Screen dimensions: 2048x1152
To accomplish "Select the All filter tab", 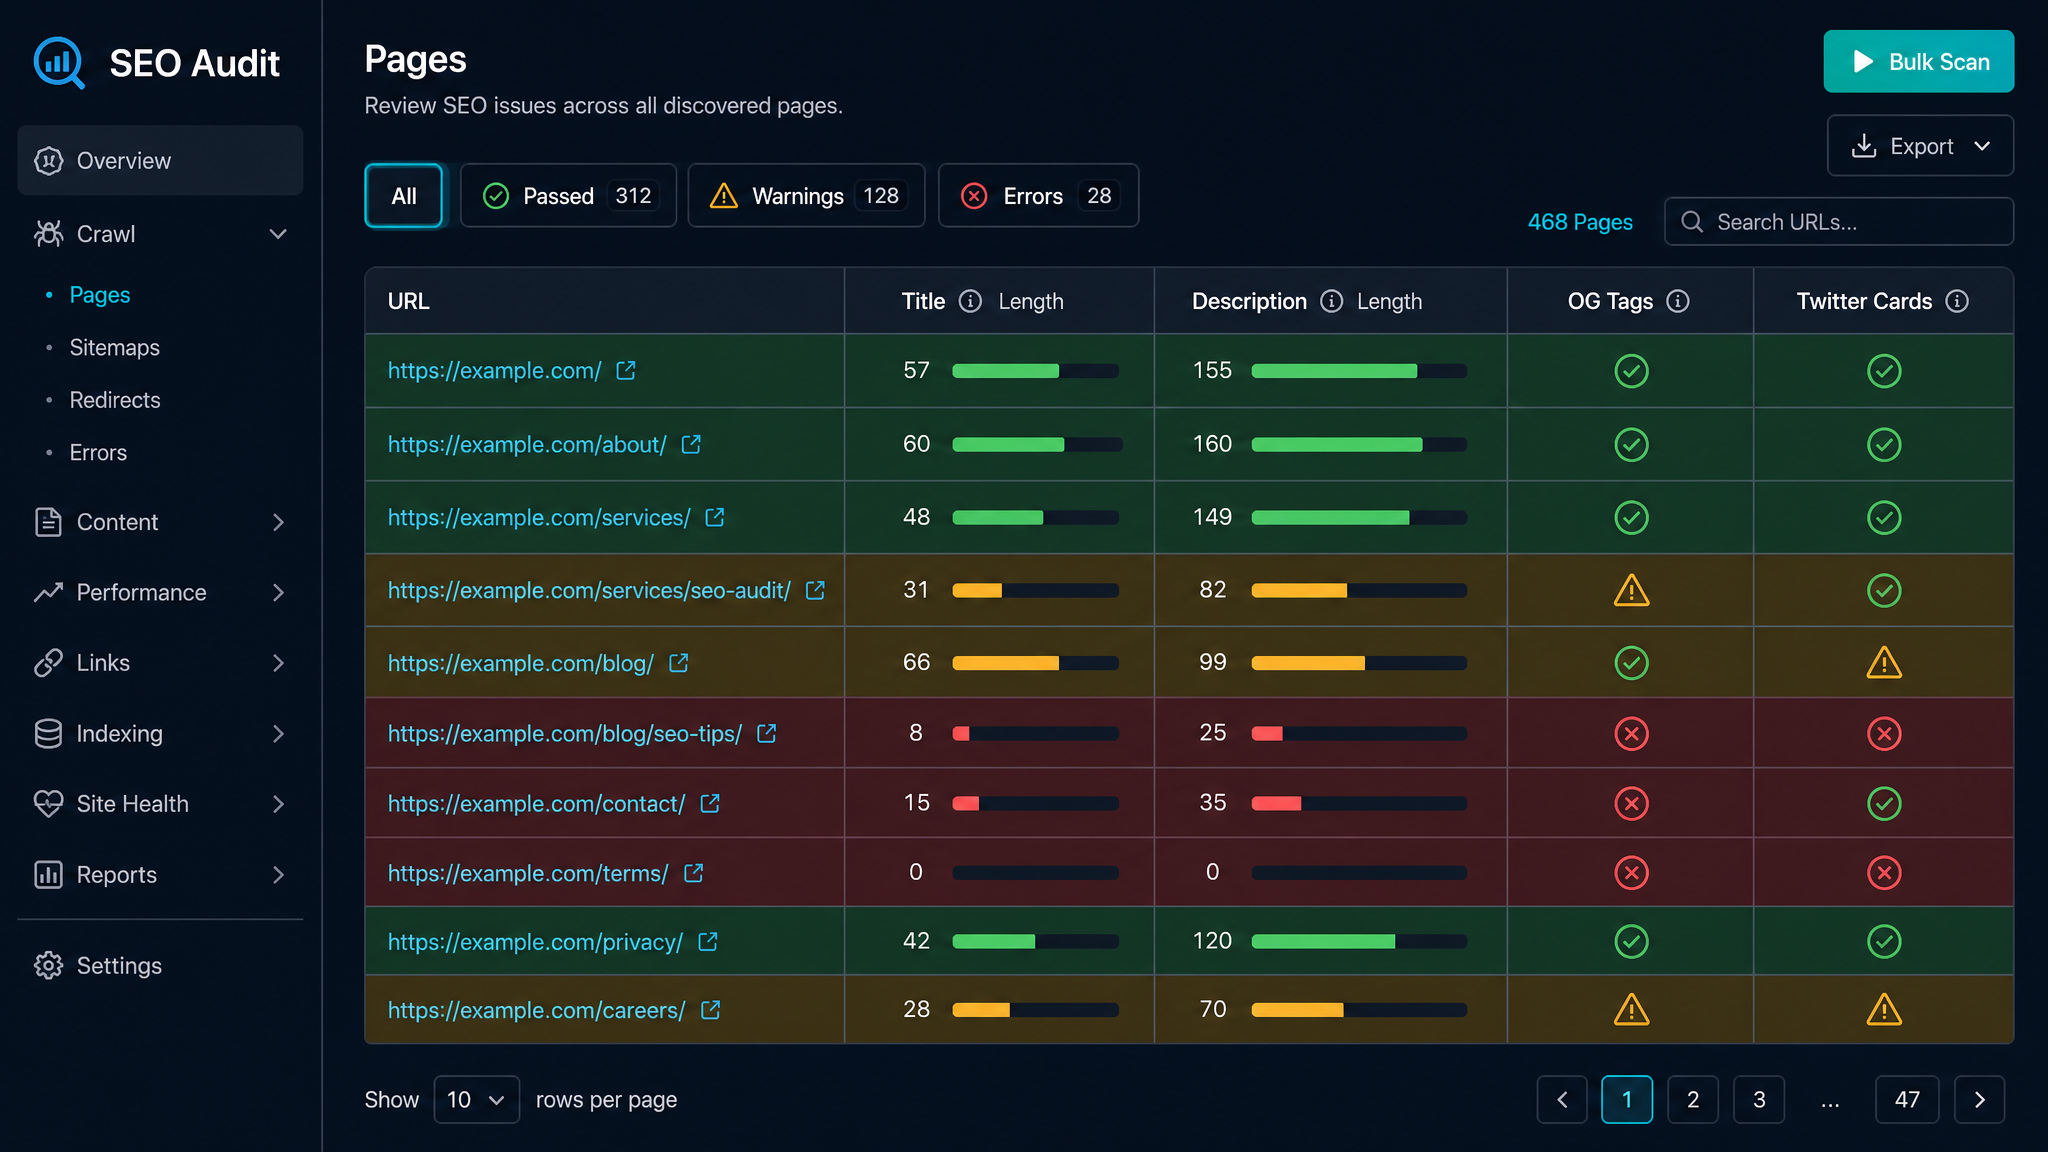I will coord(404,195).
